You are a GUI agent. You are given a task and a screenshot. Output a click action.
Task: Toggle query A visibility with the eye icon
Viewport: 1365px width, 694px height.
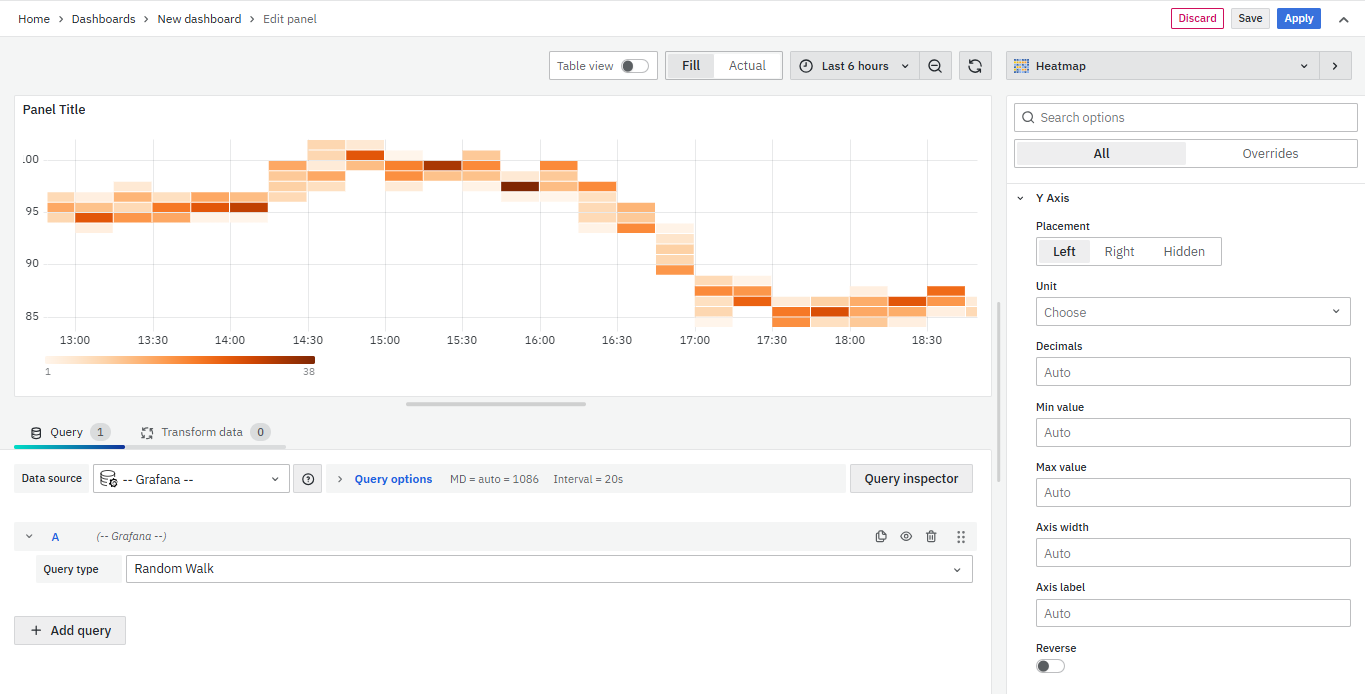click(x=906, y=537)
